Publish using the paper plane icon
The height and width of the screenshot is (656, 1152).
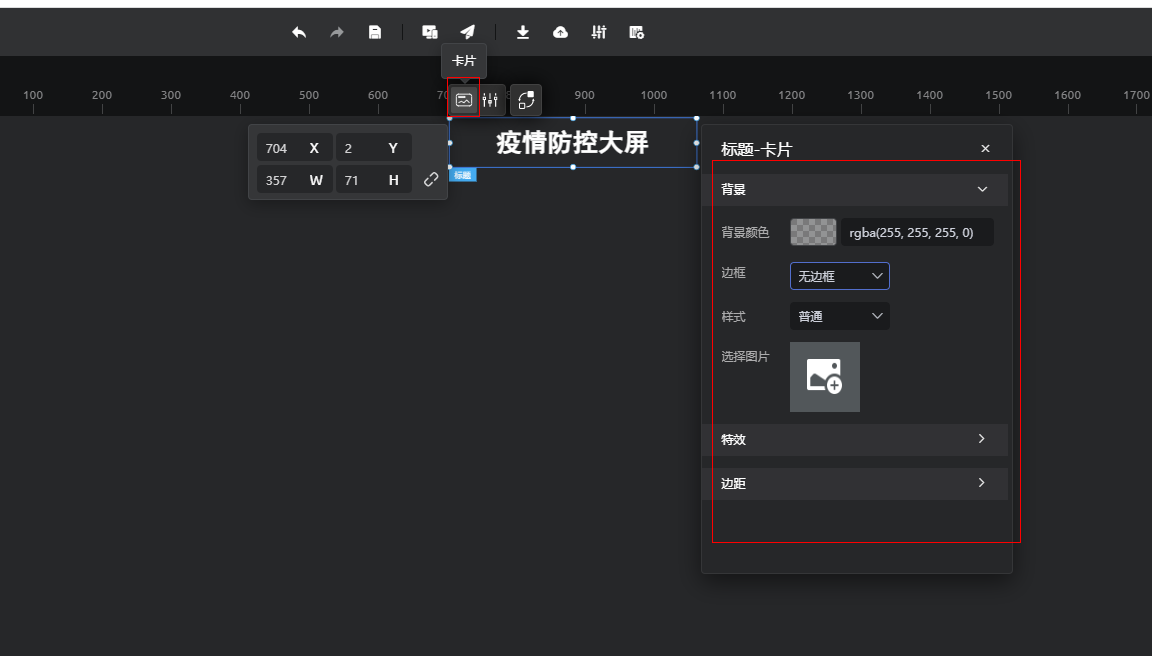click(467, 32)
